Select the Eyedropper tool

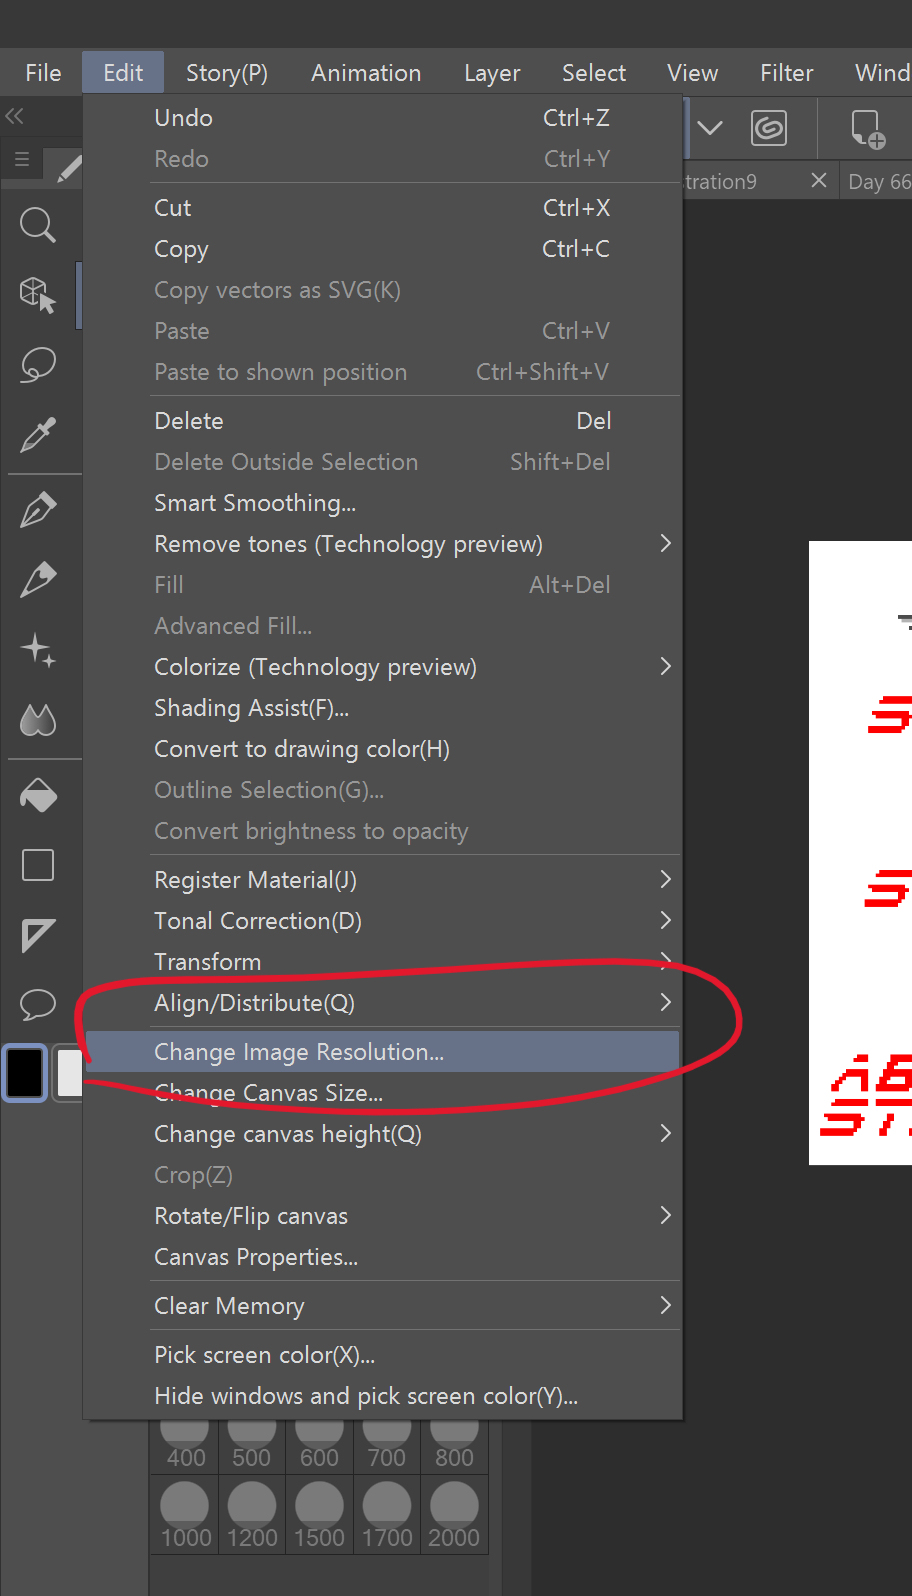pos(37,435)
